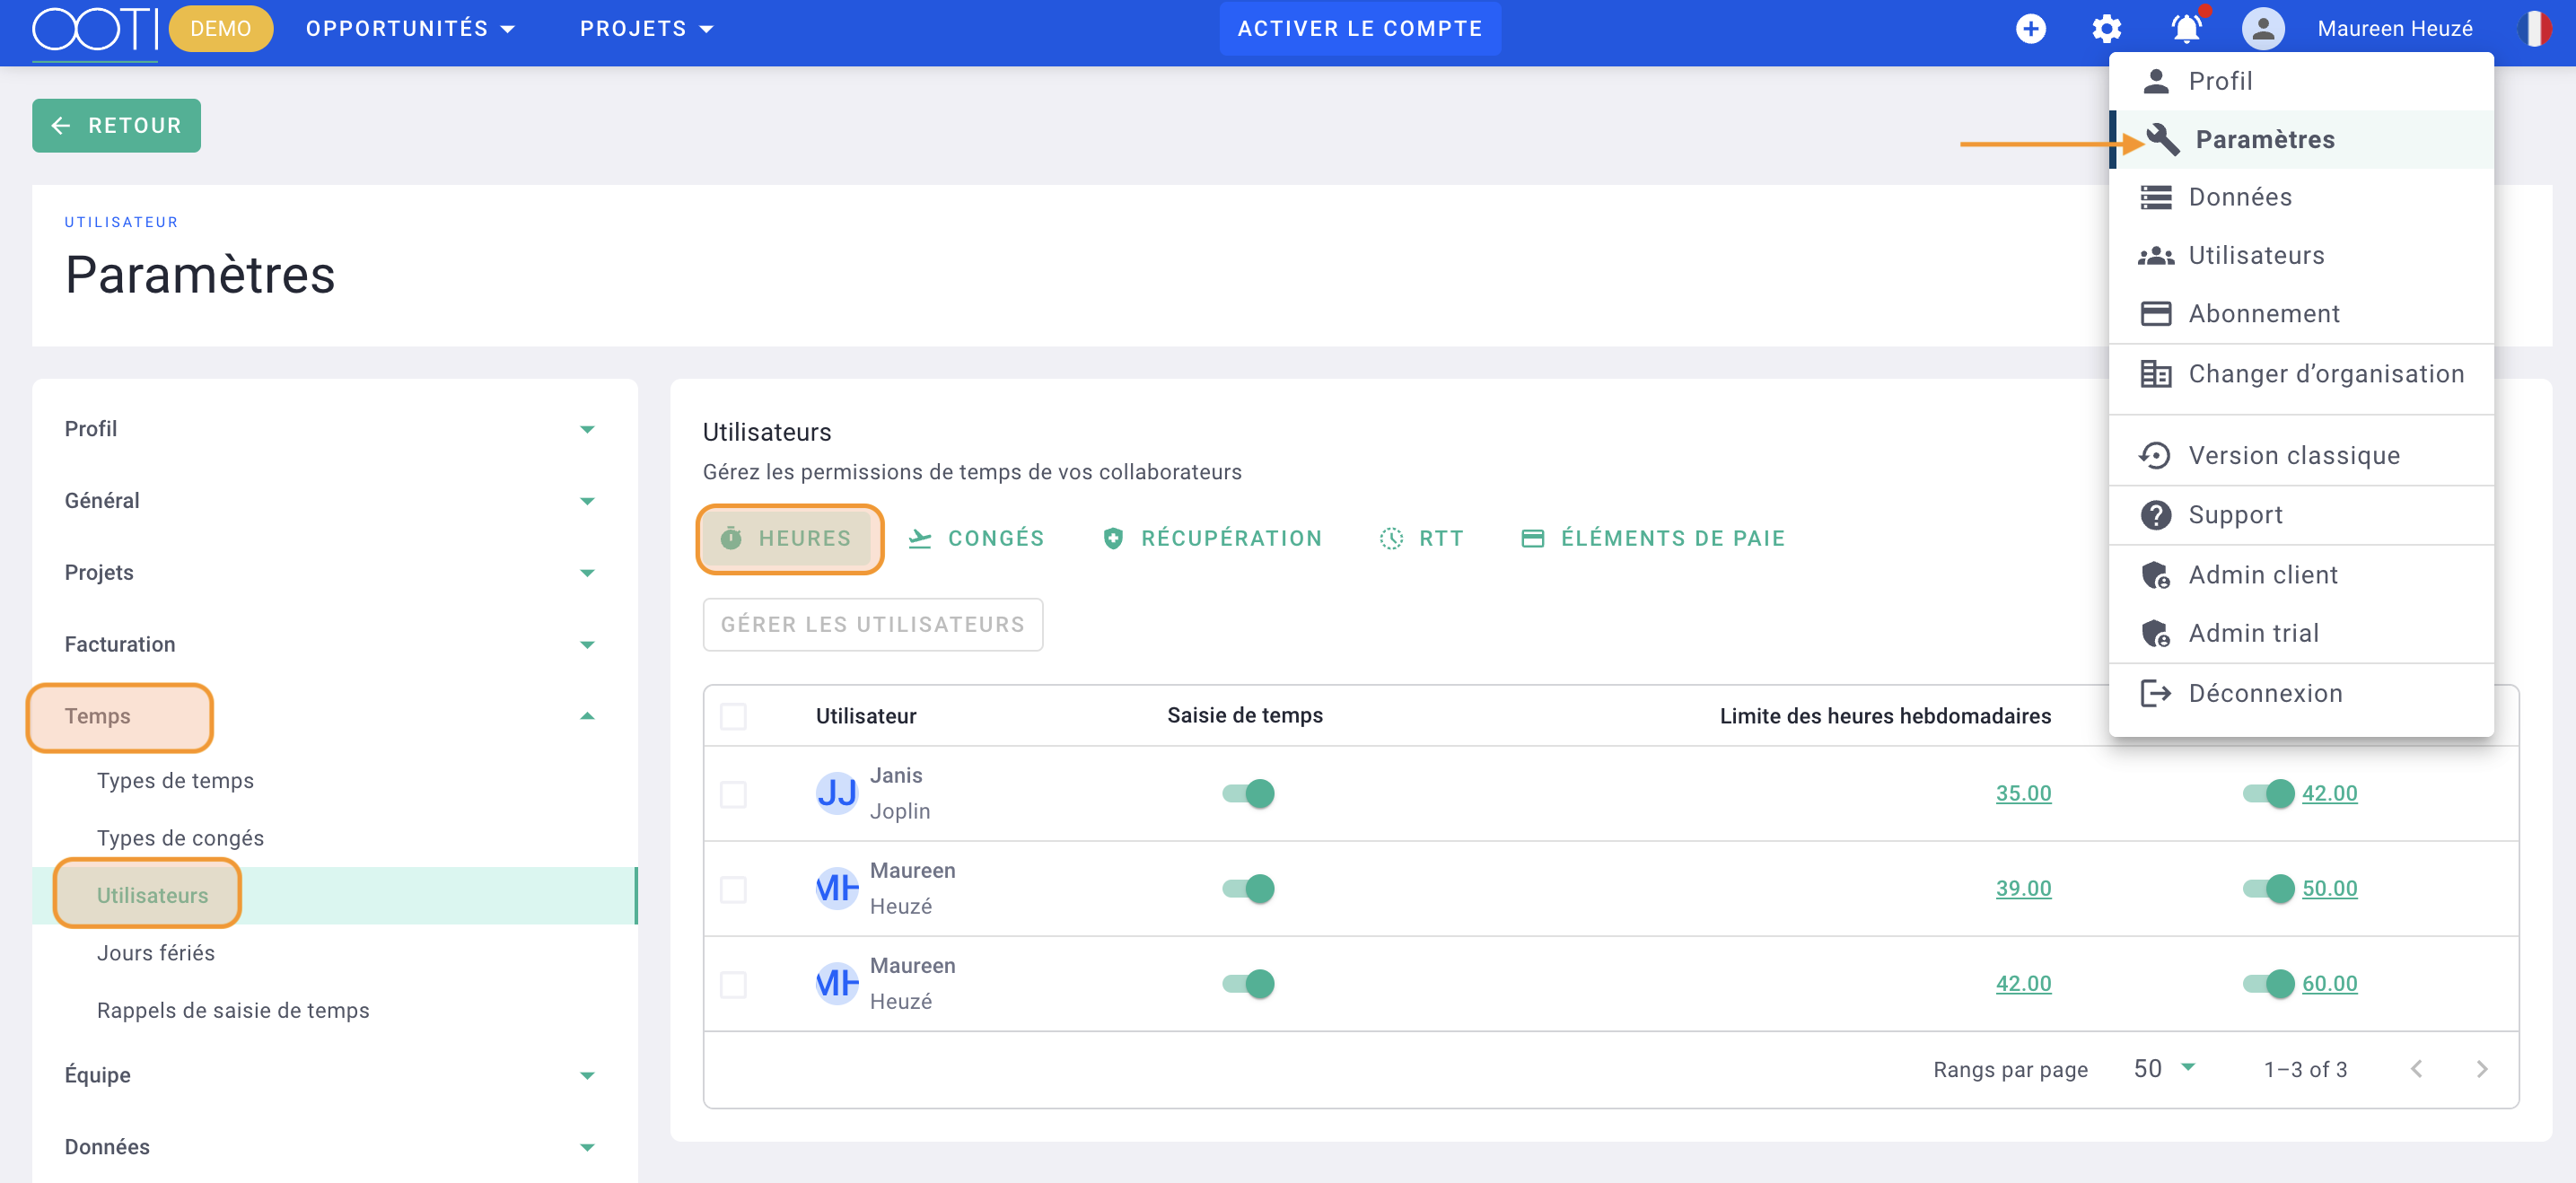The image size is (2576, 1183).
Task: Expand the Projets sidebar section
Action: 334,573
